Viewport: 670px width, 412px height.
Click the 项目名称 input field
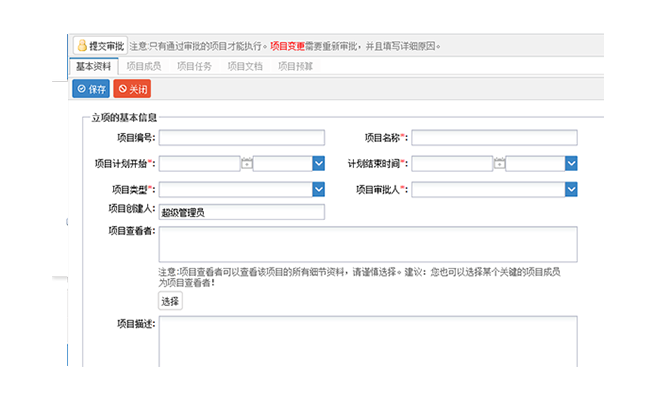pos(494,138)
